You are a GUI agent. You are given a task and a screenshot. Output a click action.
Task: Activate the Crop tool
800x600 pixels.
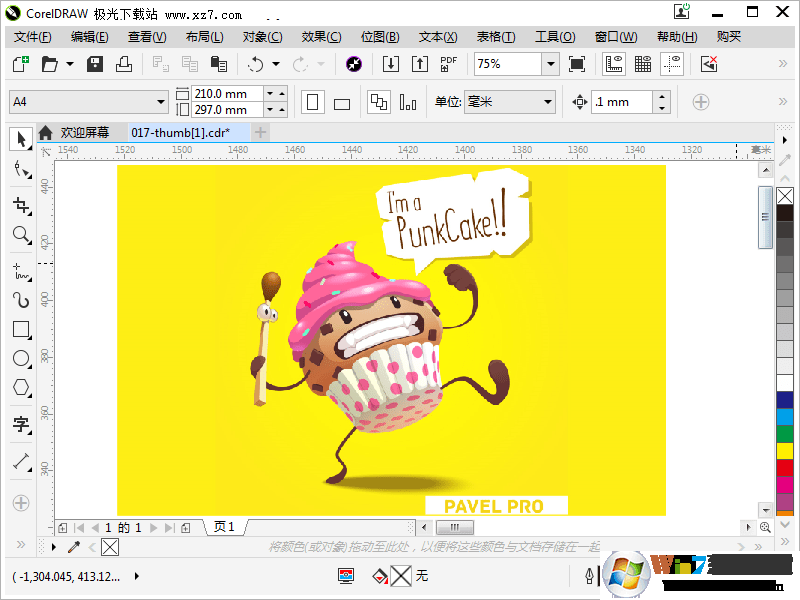click(x=20, y=203)
